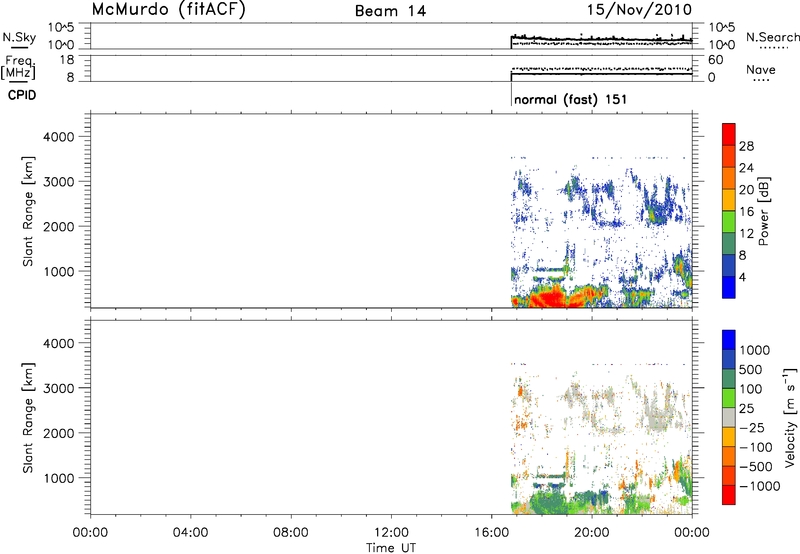Click the 20:00 time axis tick
The width and height of the screenshot is (800, 554).
(592, 533)
